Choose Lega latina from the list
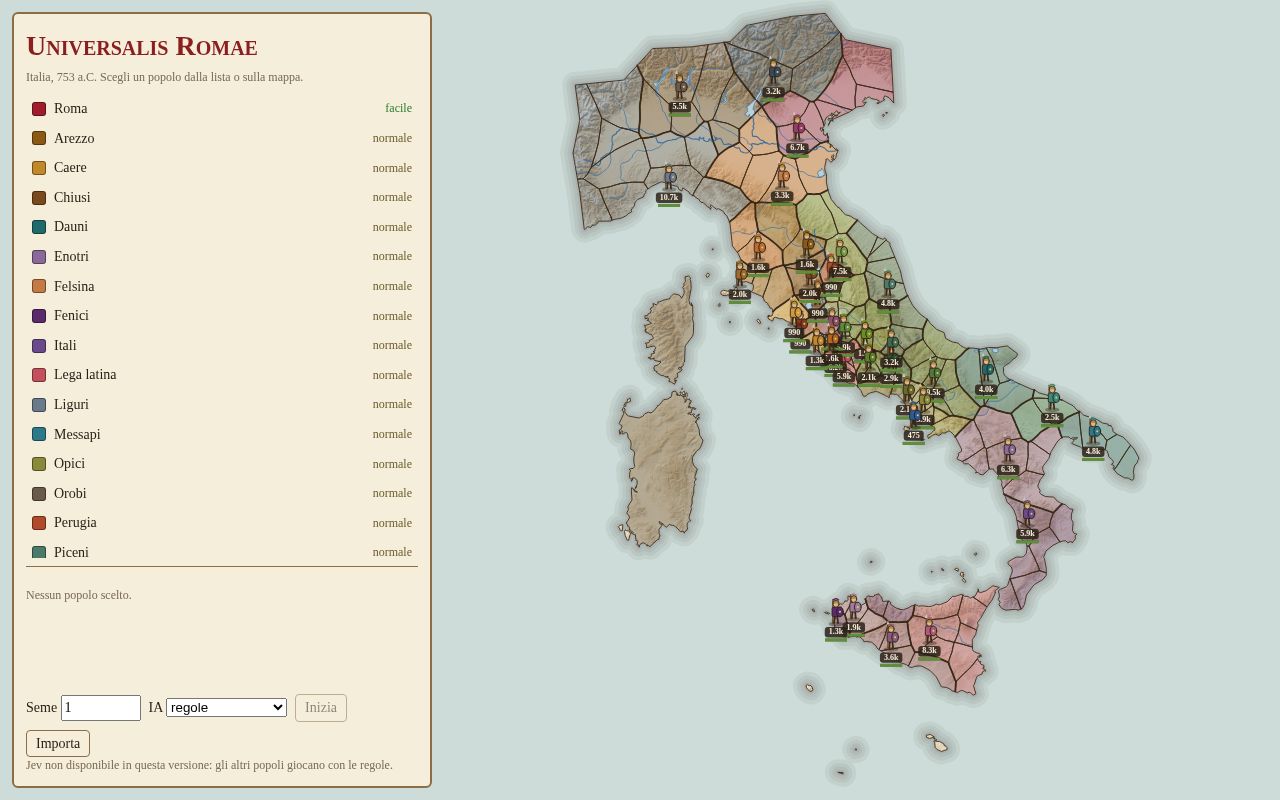Image resolution: width=1280 pixels, height=800 pixels. [x=222, y=375]
